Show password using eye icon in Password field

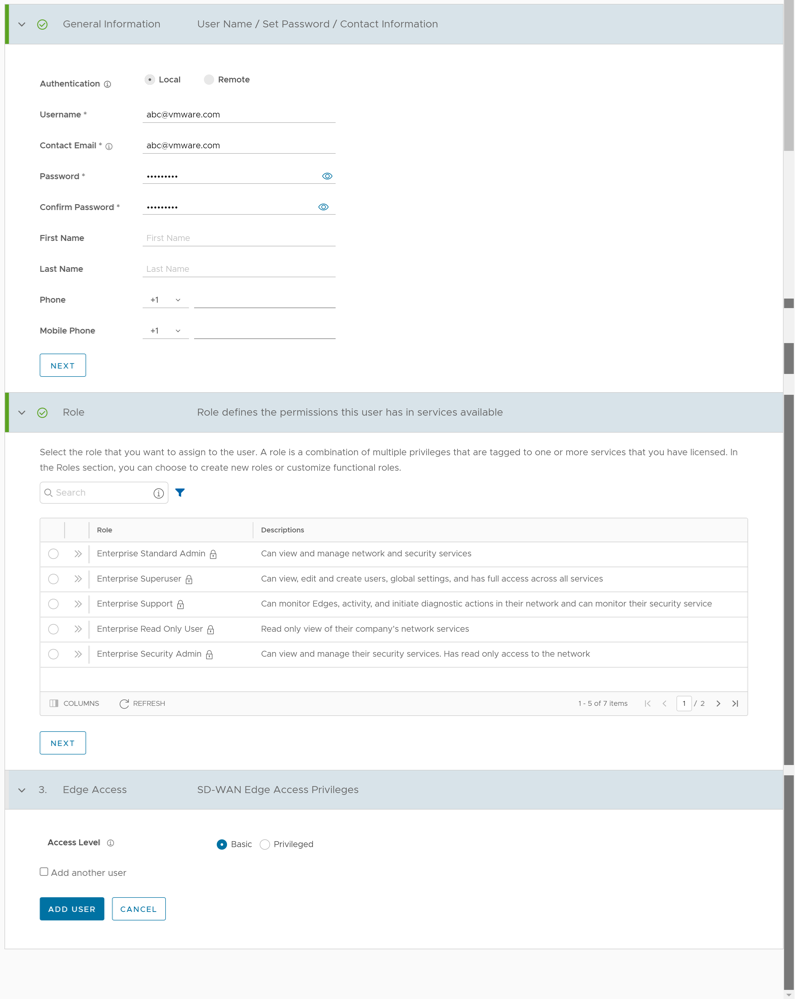click(327, 176)
